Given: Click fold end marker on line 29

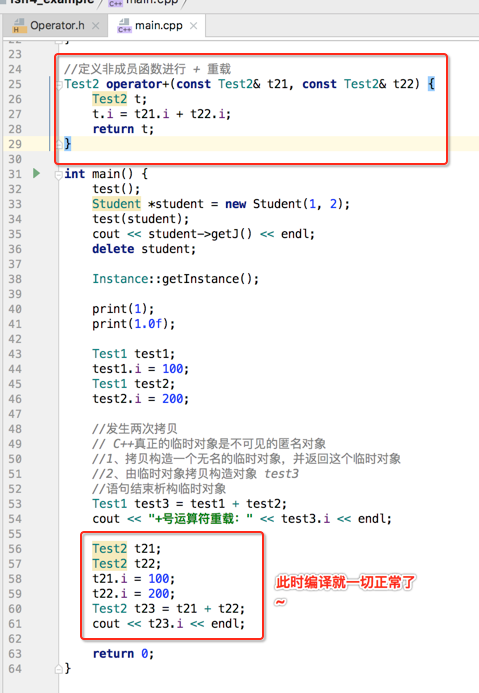Looking at the screenshot, I should 59,144.
